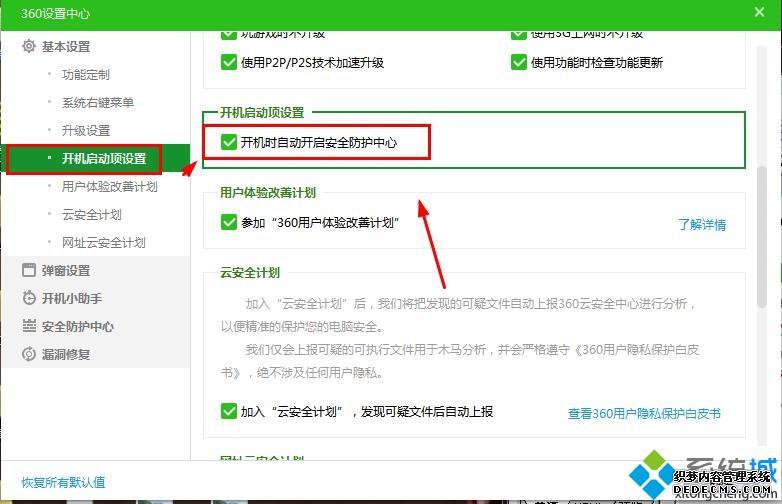This screenshot has width=782, height=504.
Task: Collapse the 基本设置 category
Action: point(65,46)
